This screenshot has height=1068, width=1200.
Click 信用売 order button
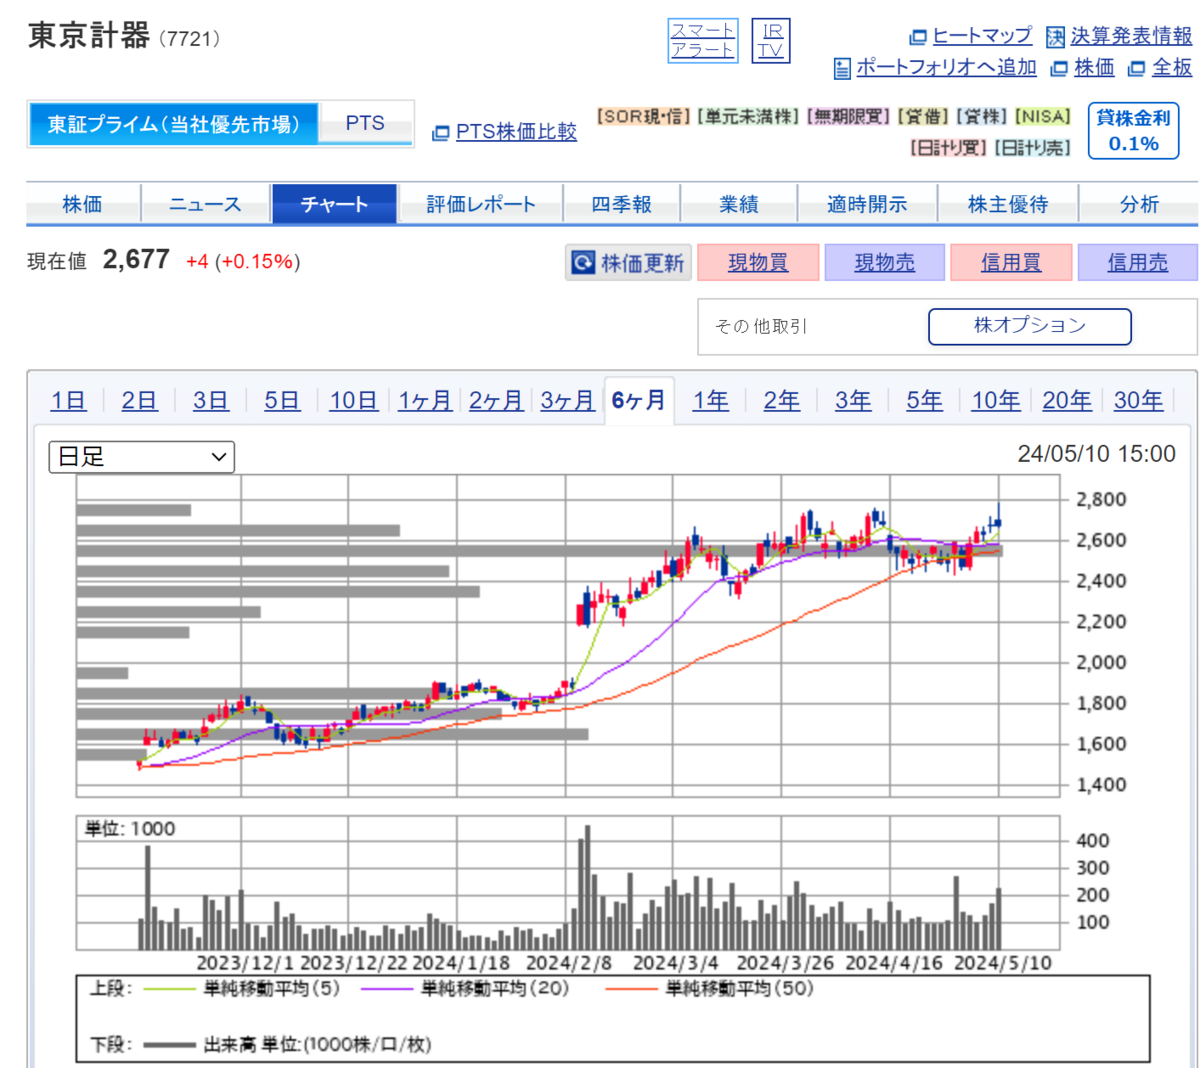[x=1138, y=262]
